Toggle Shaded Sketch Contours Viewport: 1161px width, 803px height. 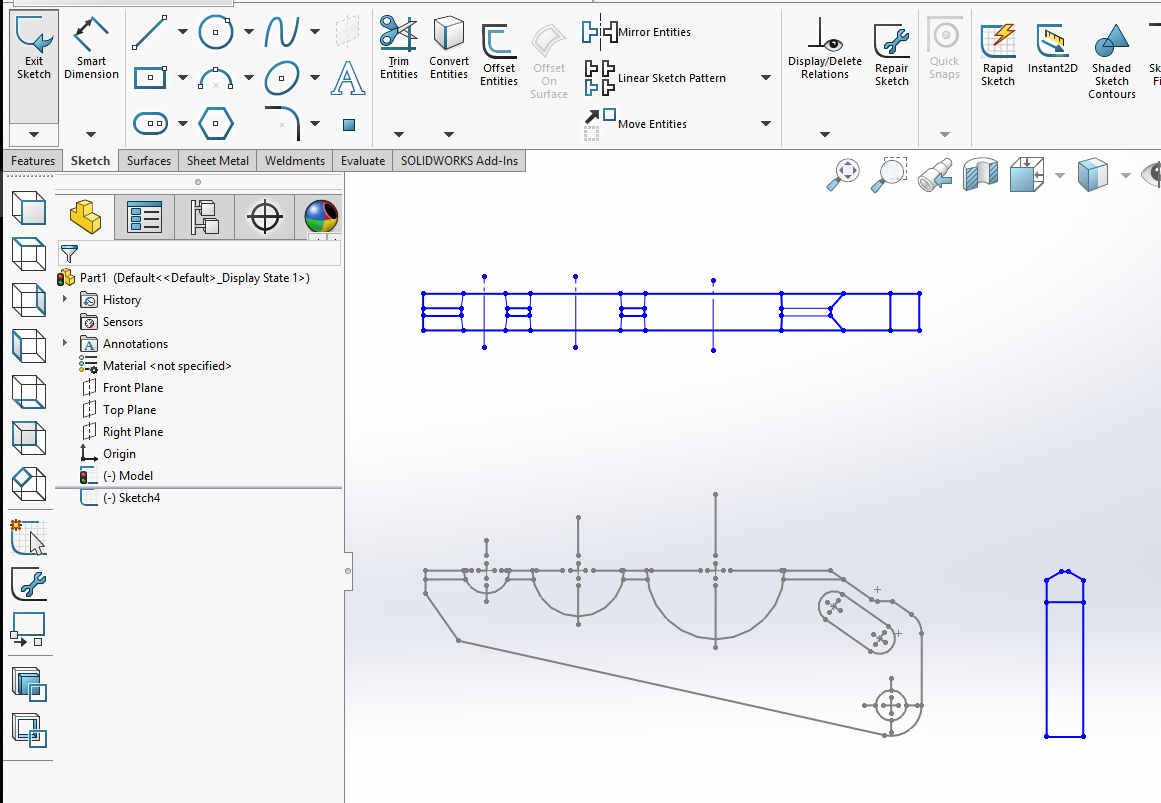click(x=1111, y=61)
